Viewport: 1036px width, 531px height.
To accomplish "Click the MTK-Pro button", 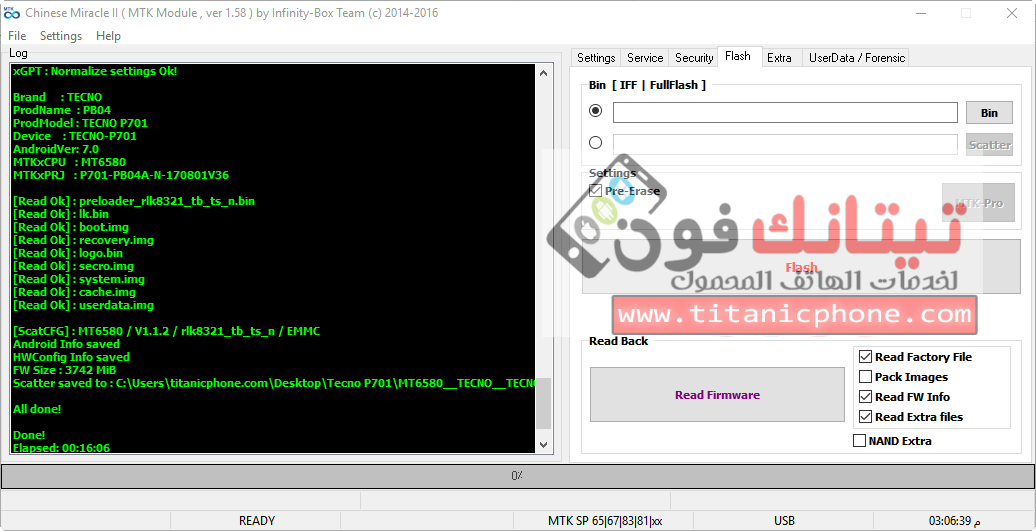I will [978, 203].
